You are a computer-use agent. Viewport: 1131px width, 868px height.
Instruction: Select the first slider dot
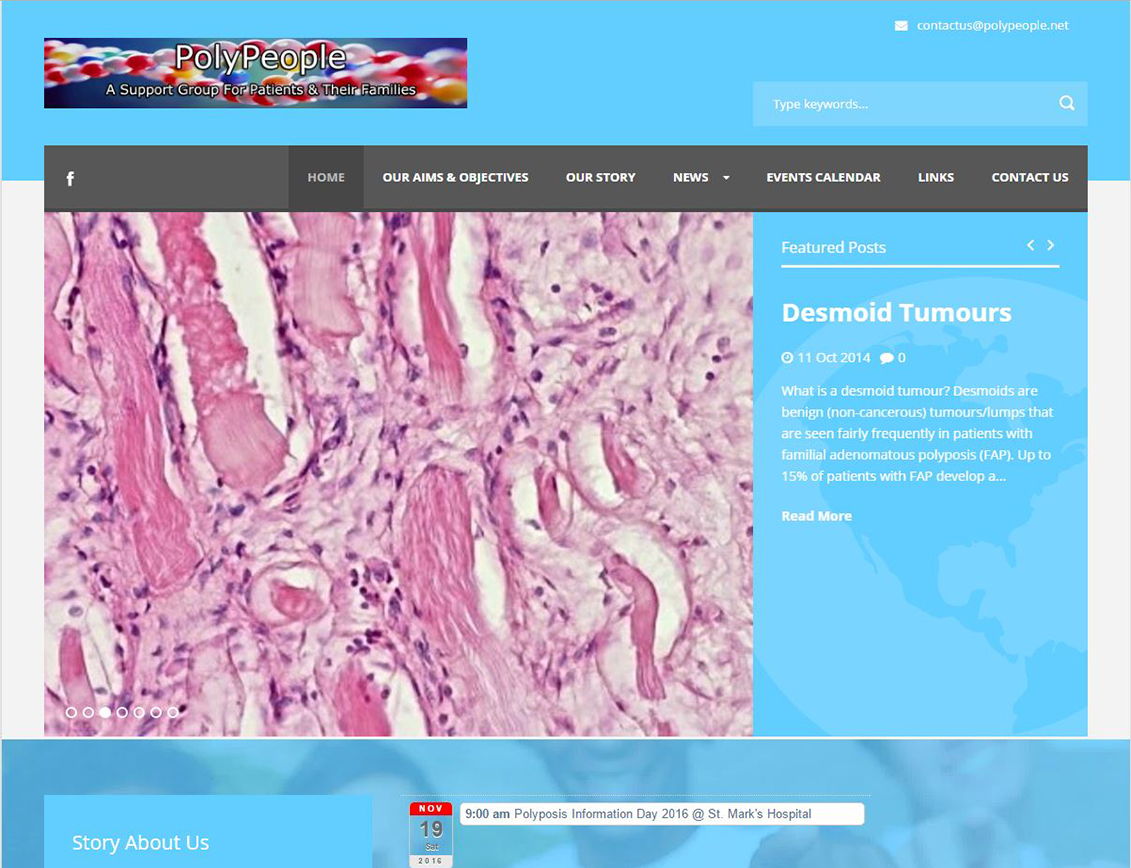pos(71,712)
